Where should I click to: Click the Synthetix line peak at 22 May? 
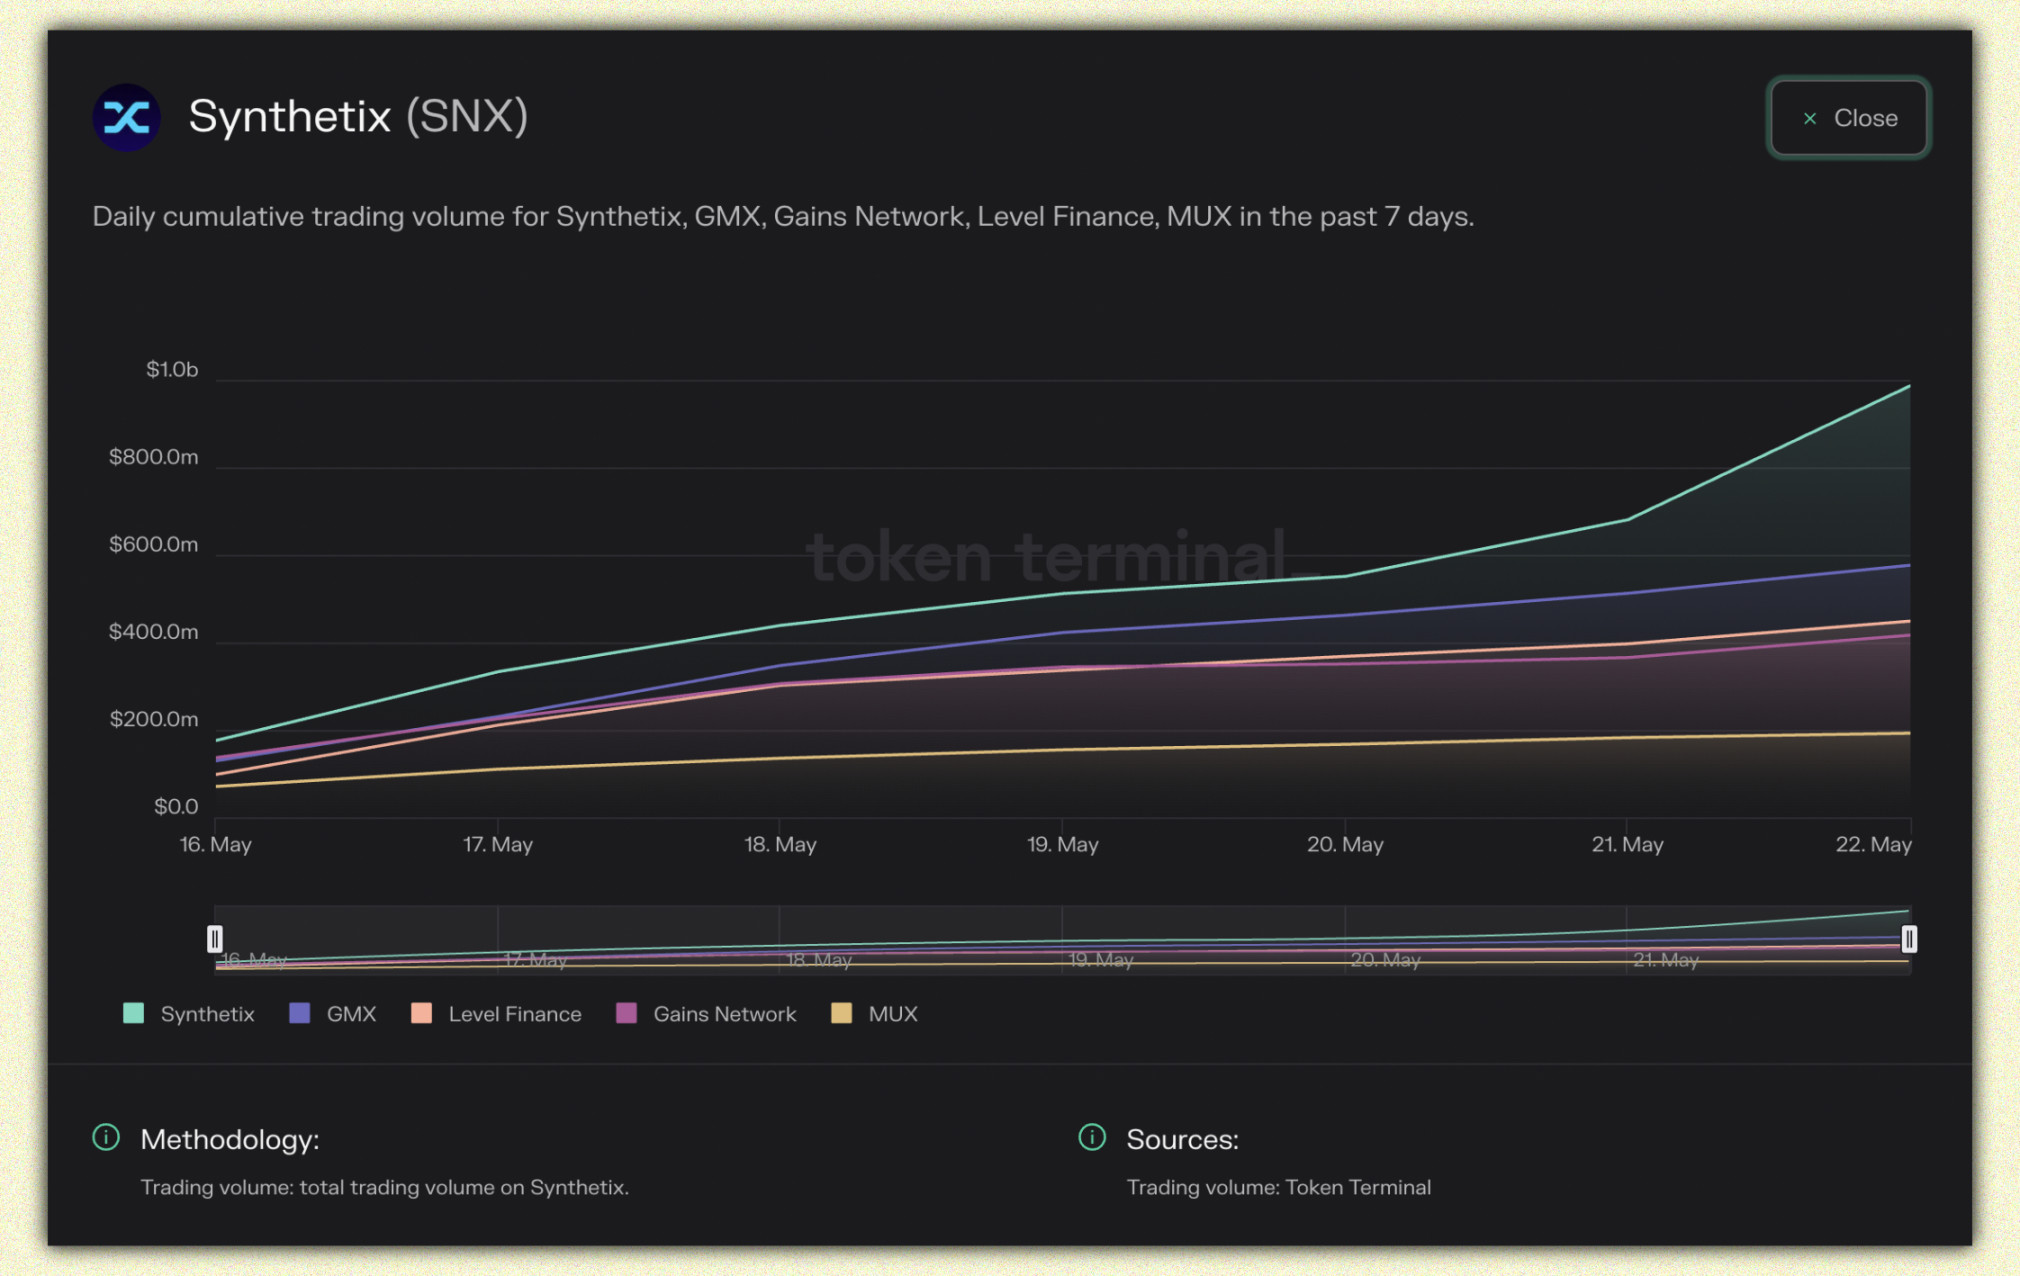pyautogui.click(x=1909, y=386)
